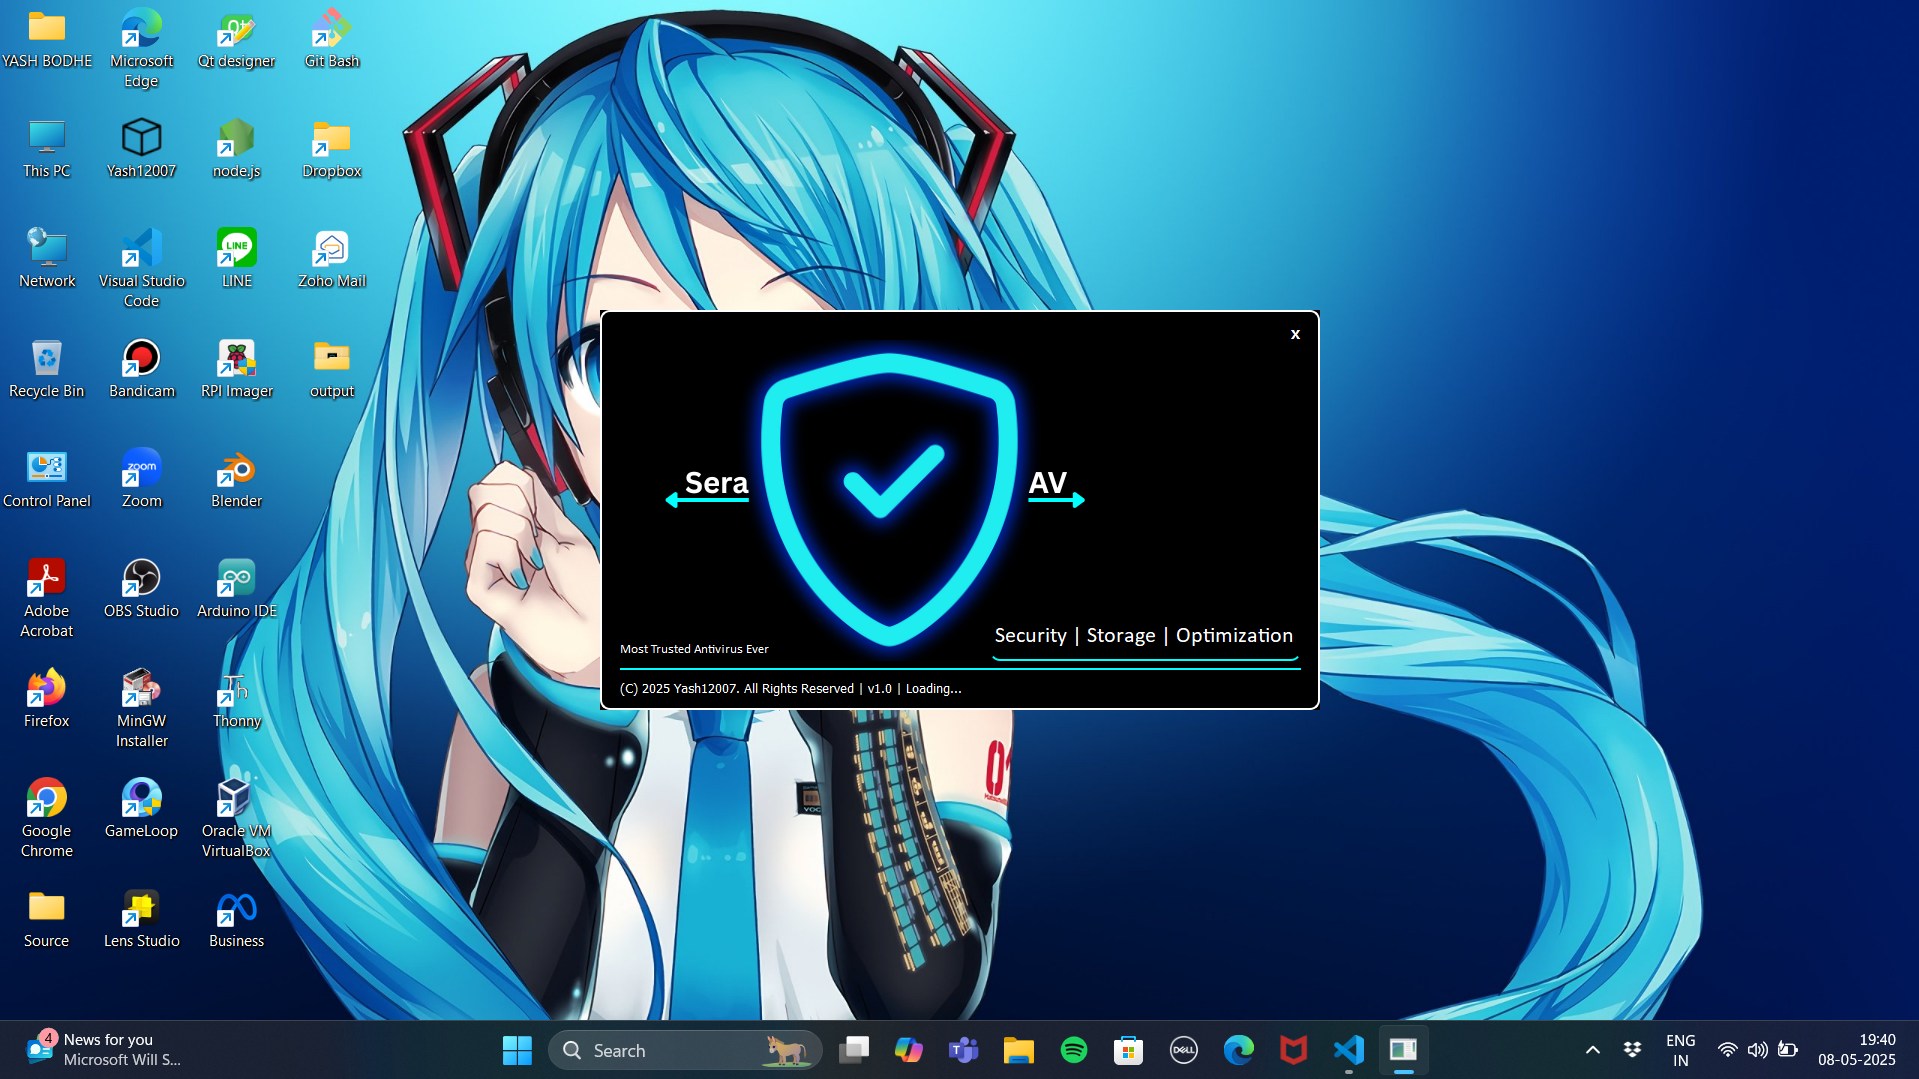Select the Recycle Bin icon
Screen dimensions: 1919x1079
46,370
